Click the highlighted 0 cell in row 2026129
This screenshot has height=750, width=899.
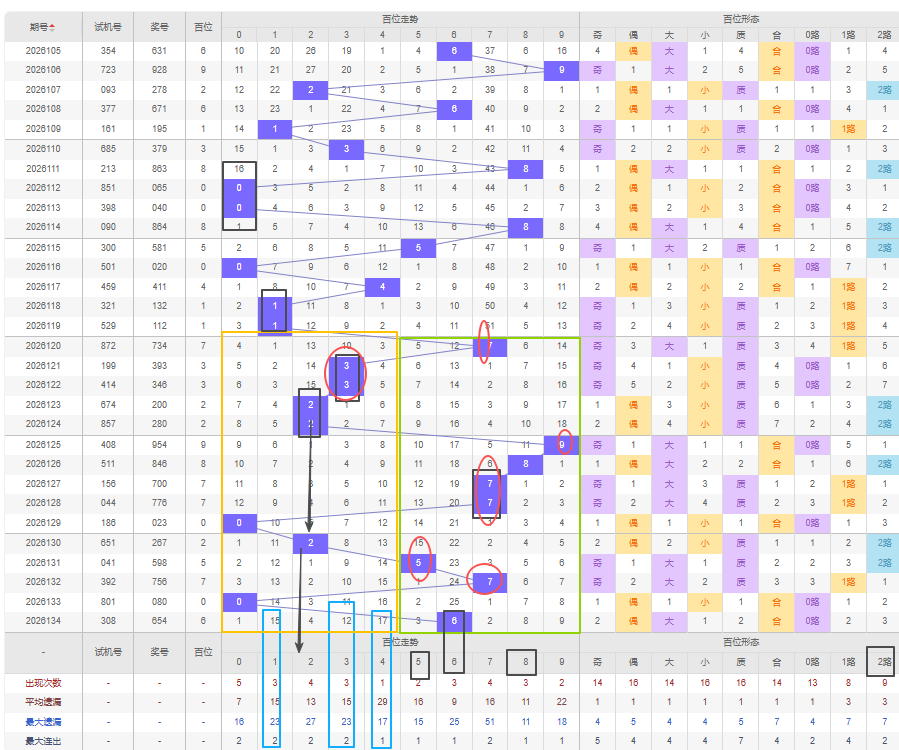(239, 523)
